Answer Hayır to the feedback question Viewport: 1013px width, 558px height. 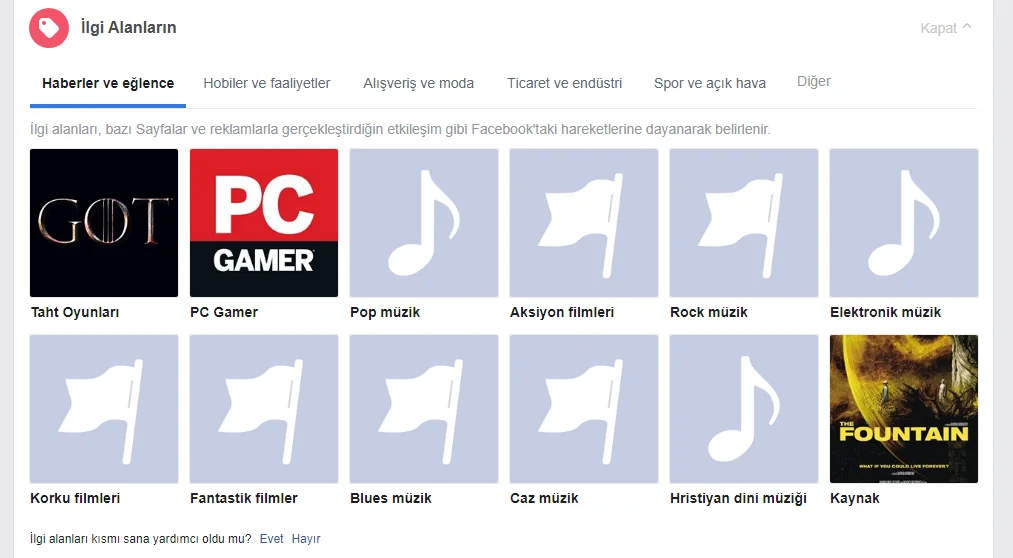[x=306, y=539]
